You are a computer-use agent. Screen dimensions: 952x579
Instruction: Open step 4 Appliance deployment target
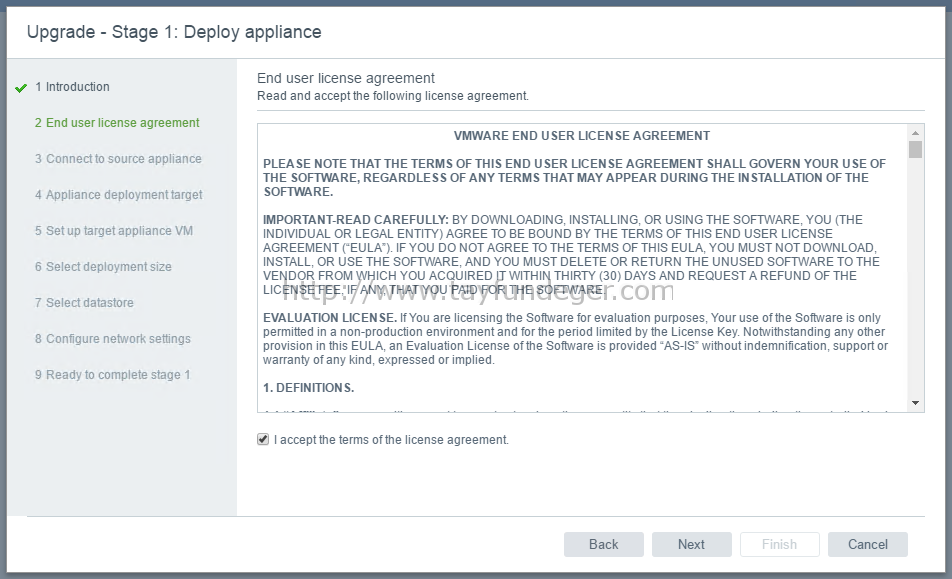[x=118, y=195]
